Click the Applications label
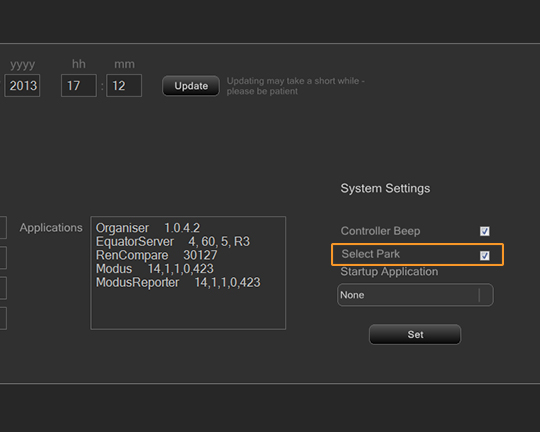 click(51, 228)
